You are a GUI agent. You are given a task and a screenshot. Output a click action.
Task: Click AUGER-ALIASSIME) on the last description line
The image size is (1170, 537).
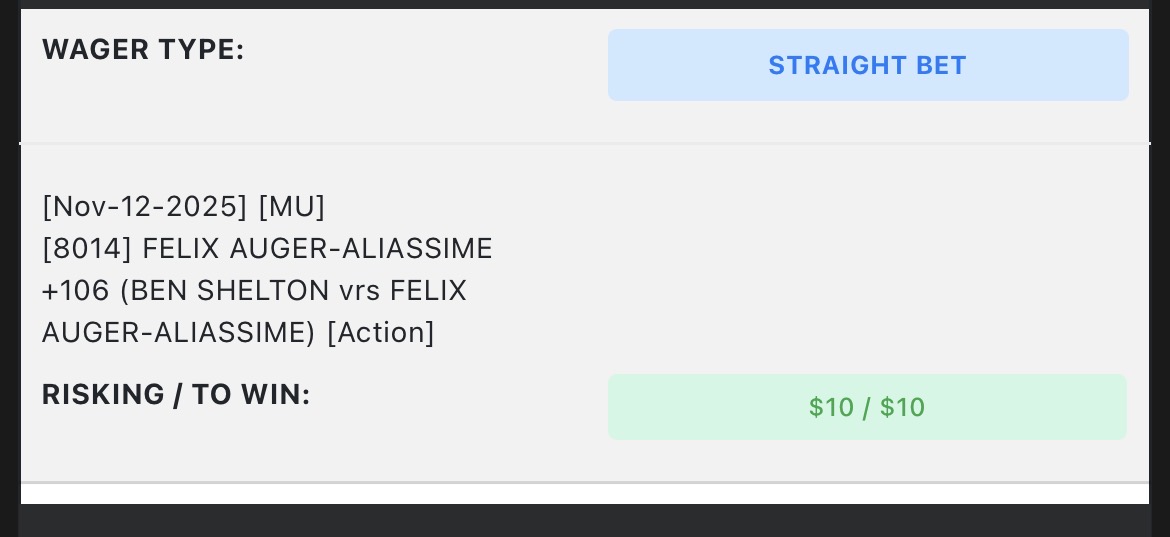(179, 332)
